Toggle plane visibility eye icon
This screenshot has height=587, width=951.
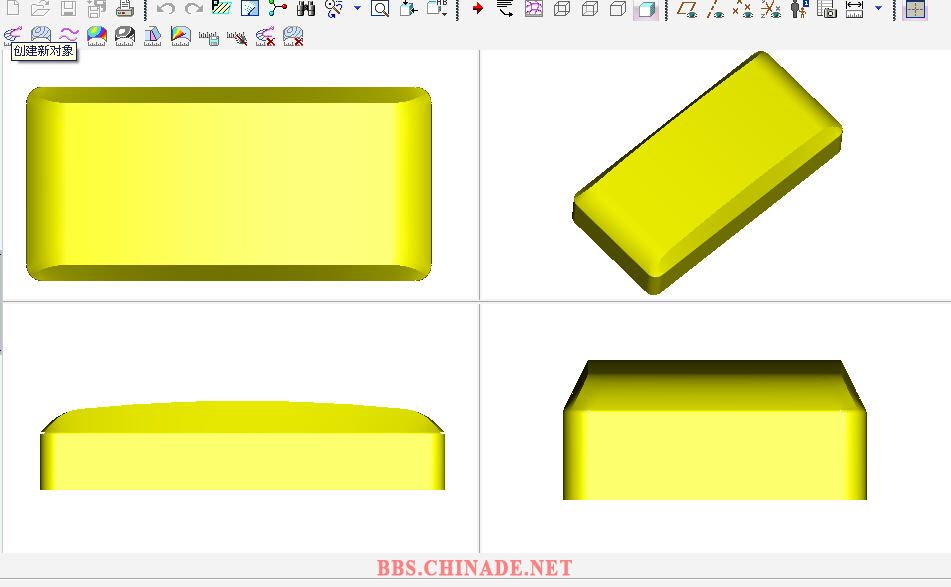click(687, 9)
